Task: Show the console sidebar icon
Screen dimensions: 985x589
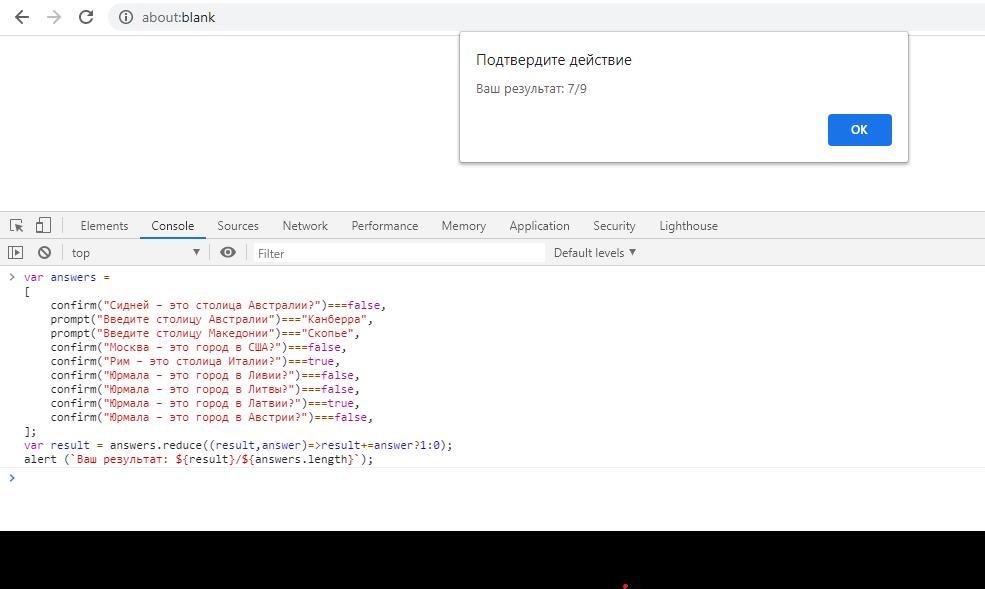Action: pyautogui.click(x=16, y=253)
